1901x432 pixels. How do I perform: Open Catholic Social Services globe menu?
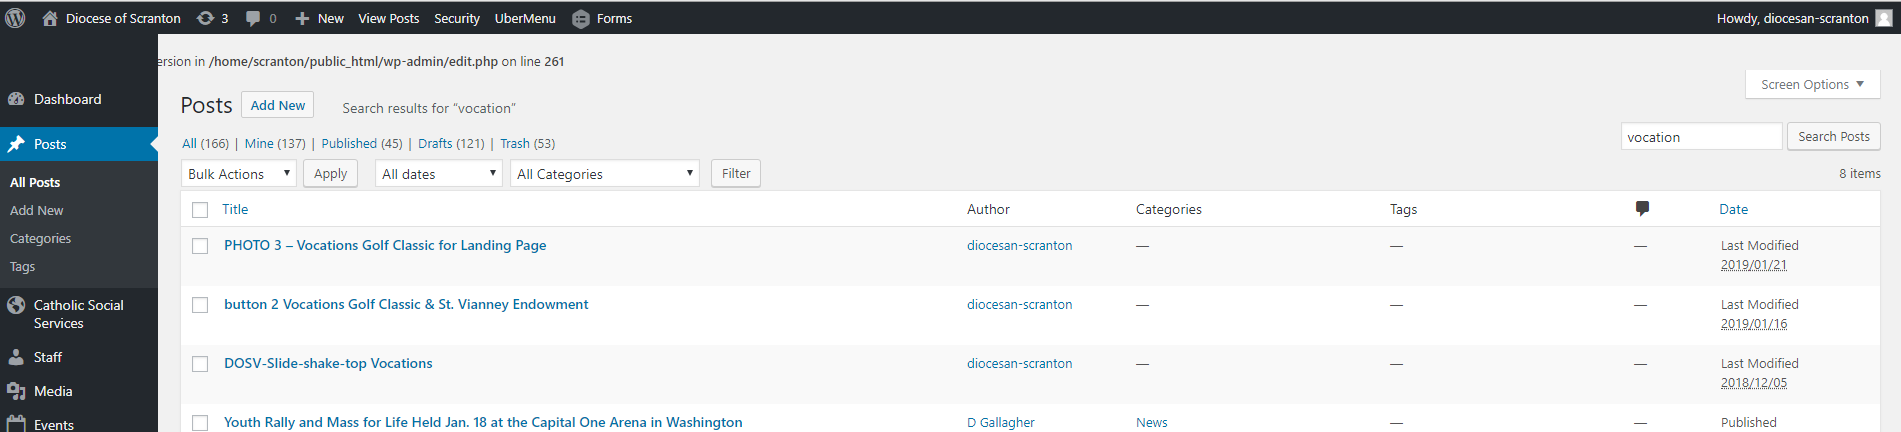pyautogui.click(x=17, y=306)
